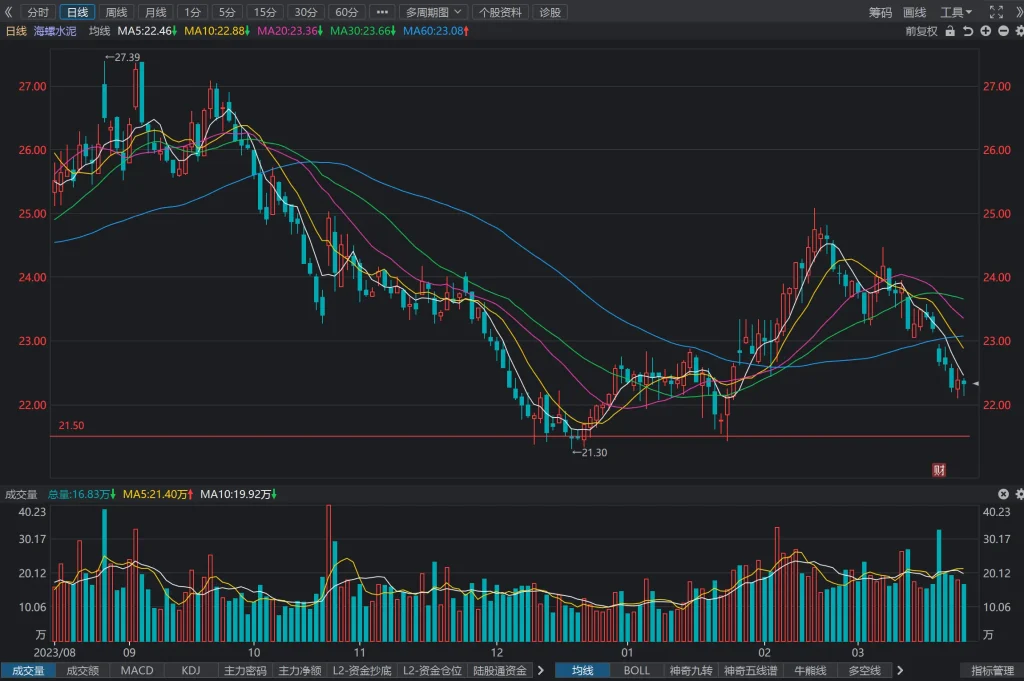This screenshot has height=681, width=1024.
Task: Click the volume MA5:21.40万 legend
Action: pyautogui.click(x=158, y=494)
